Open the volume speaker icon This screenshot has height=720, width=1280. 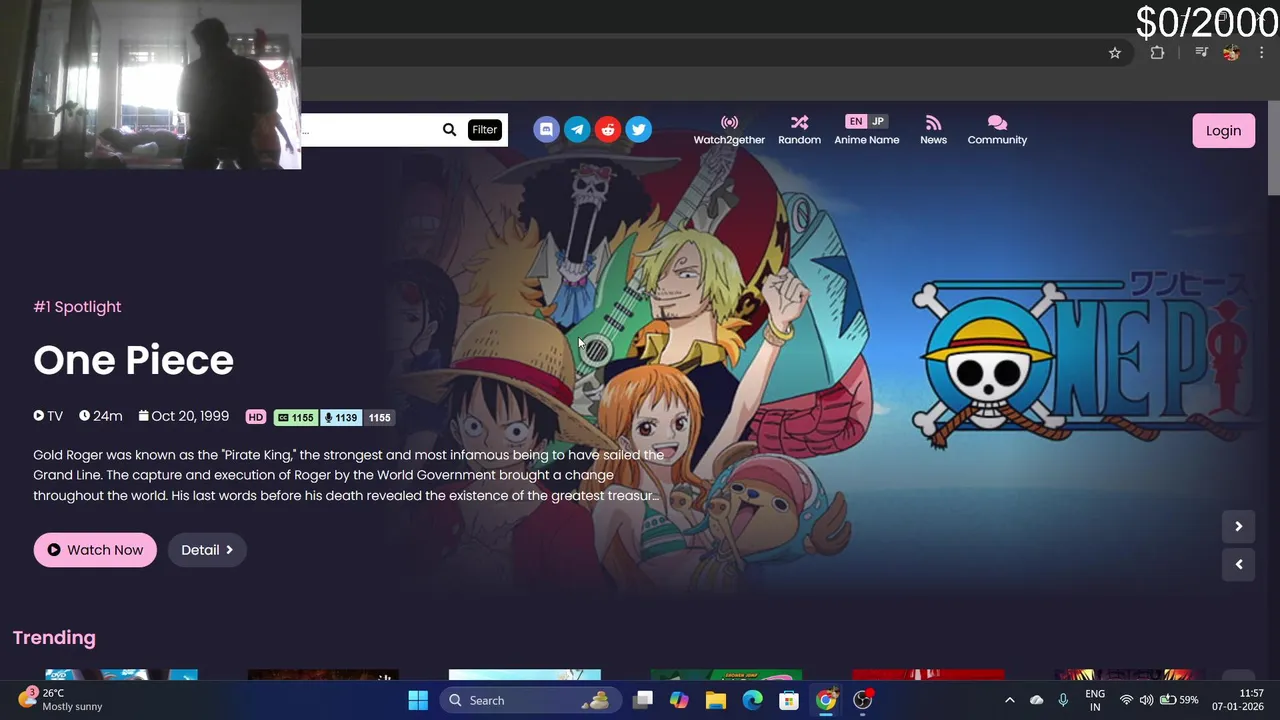click(1146, 700)
